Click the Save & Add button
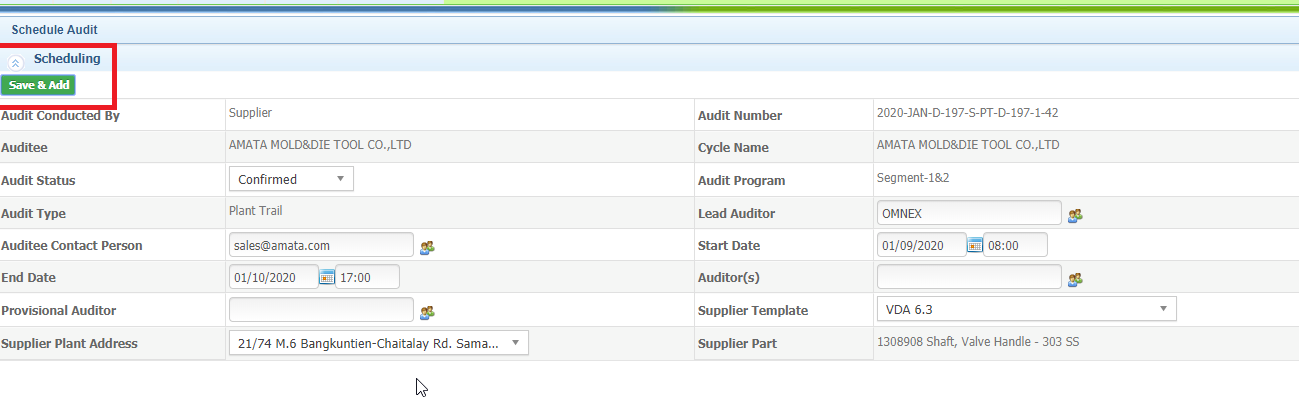Viewport: 1299px width, 412px height. pyautogui.click(x=39, y=85)
